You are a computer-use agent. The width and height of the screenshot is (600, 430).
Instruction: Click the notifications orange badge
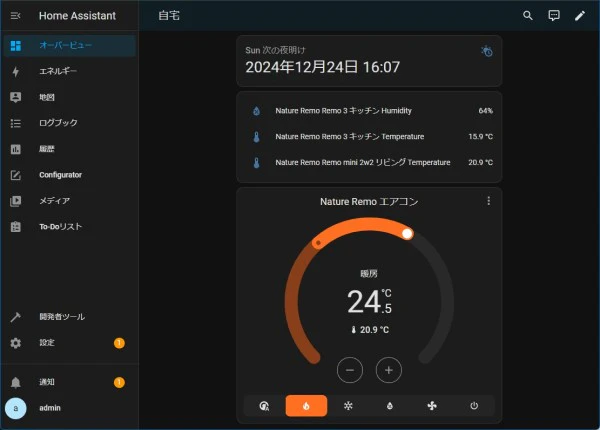pos(119,382)
